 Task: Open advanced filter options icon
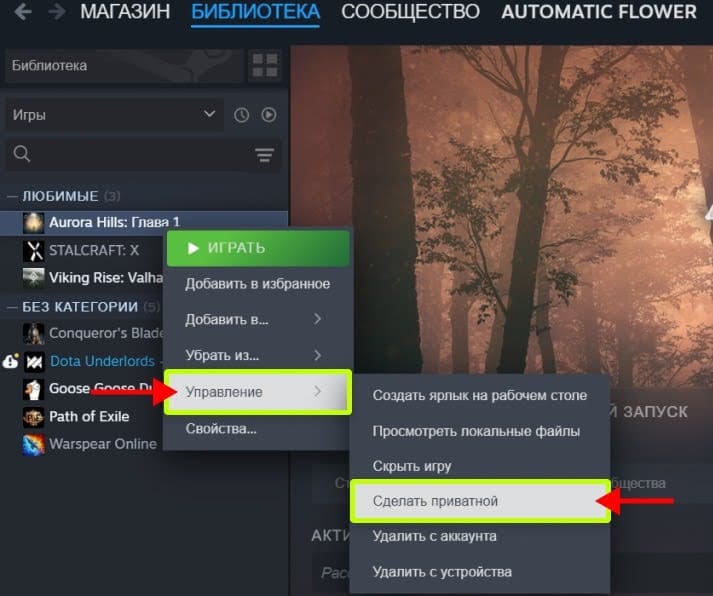(x=265, y=155)
